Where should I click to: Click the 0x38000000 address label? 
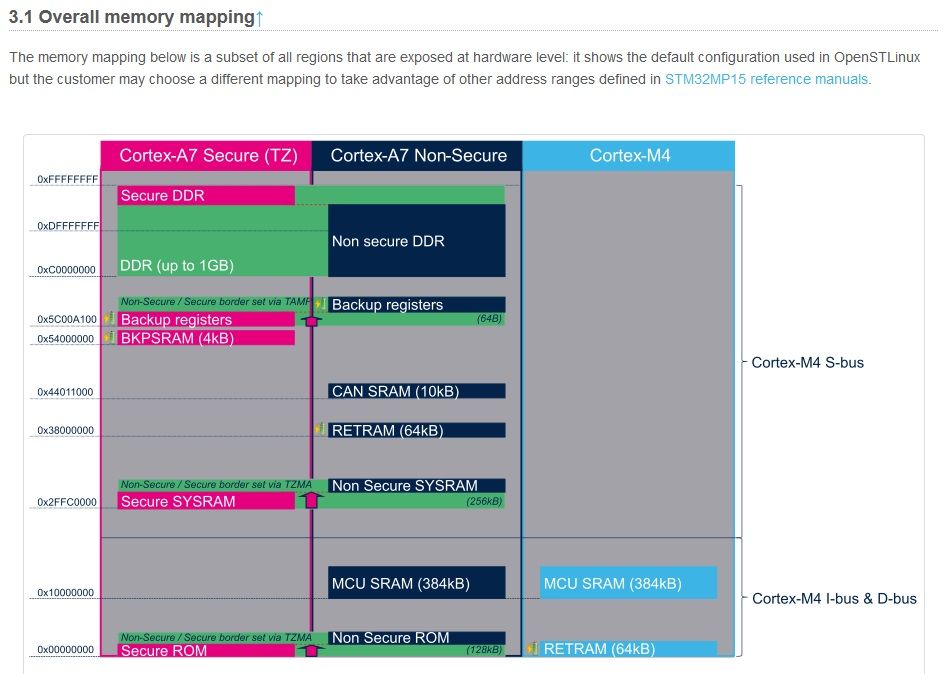66,430
